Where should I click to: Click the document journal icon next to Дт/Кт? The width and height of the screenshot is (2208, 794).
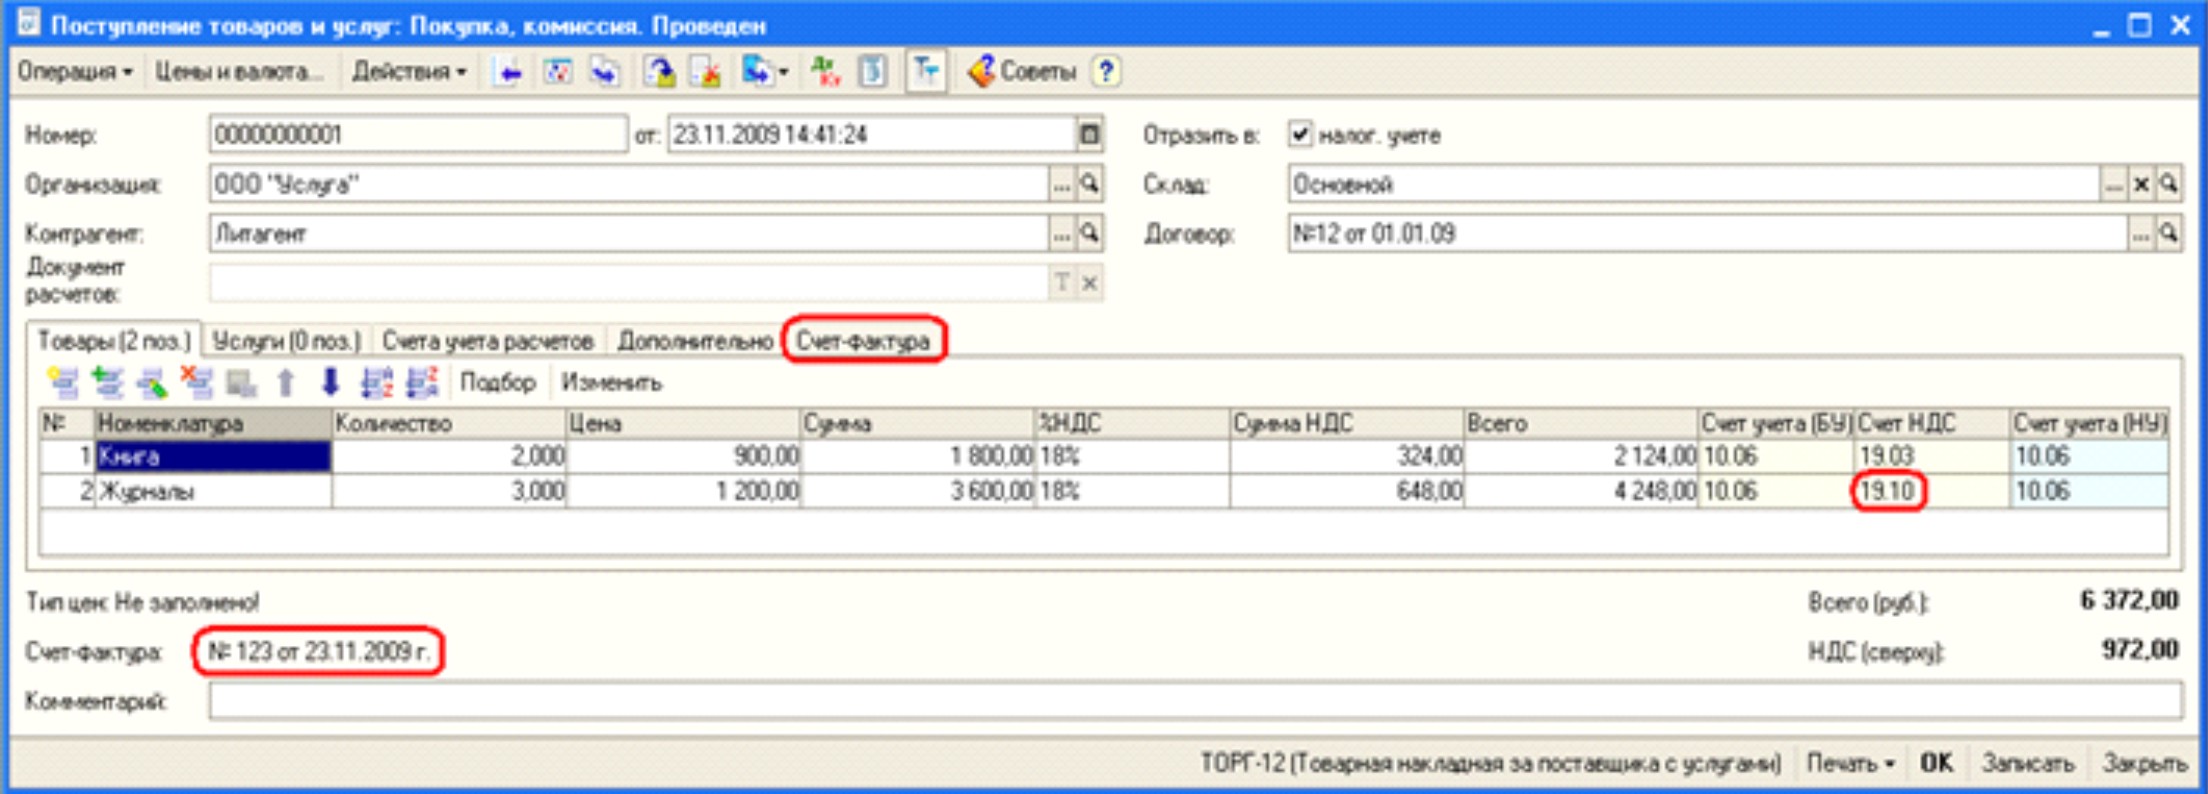tap(873, 72)
